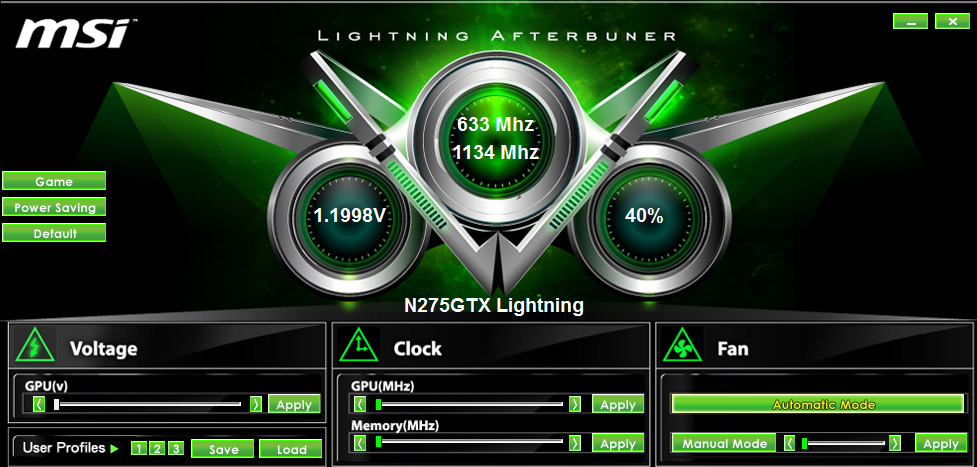Click the Clock triangle icon
The height and width of the screenshot is (467, 977).
[x=359, y=345]
